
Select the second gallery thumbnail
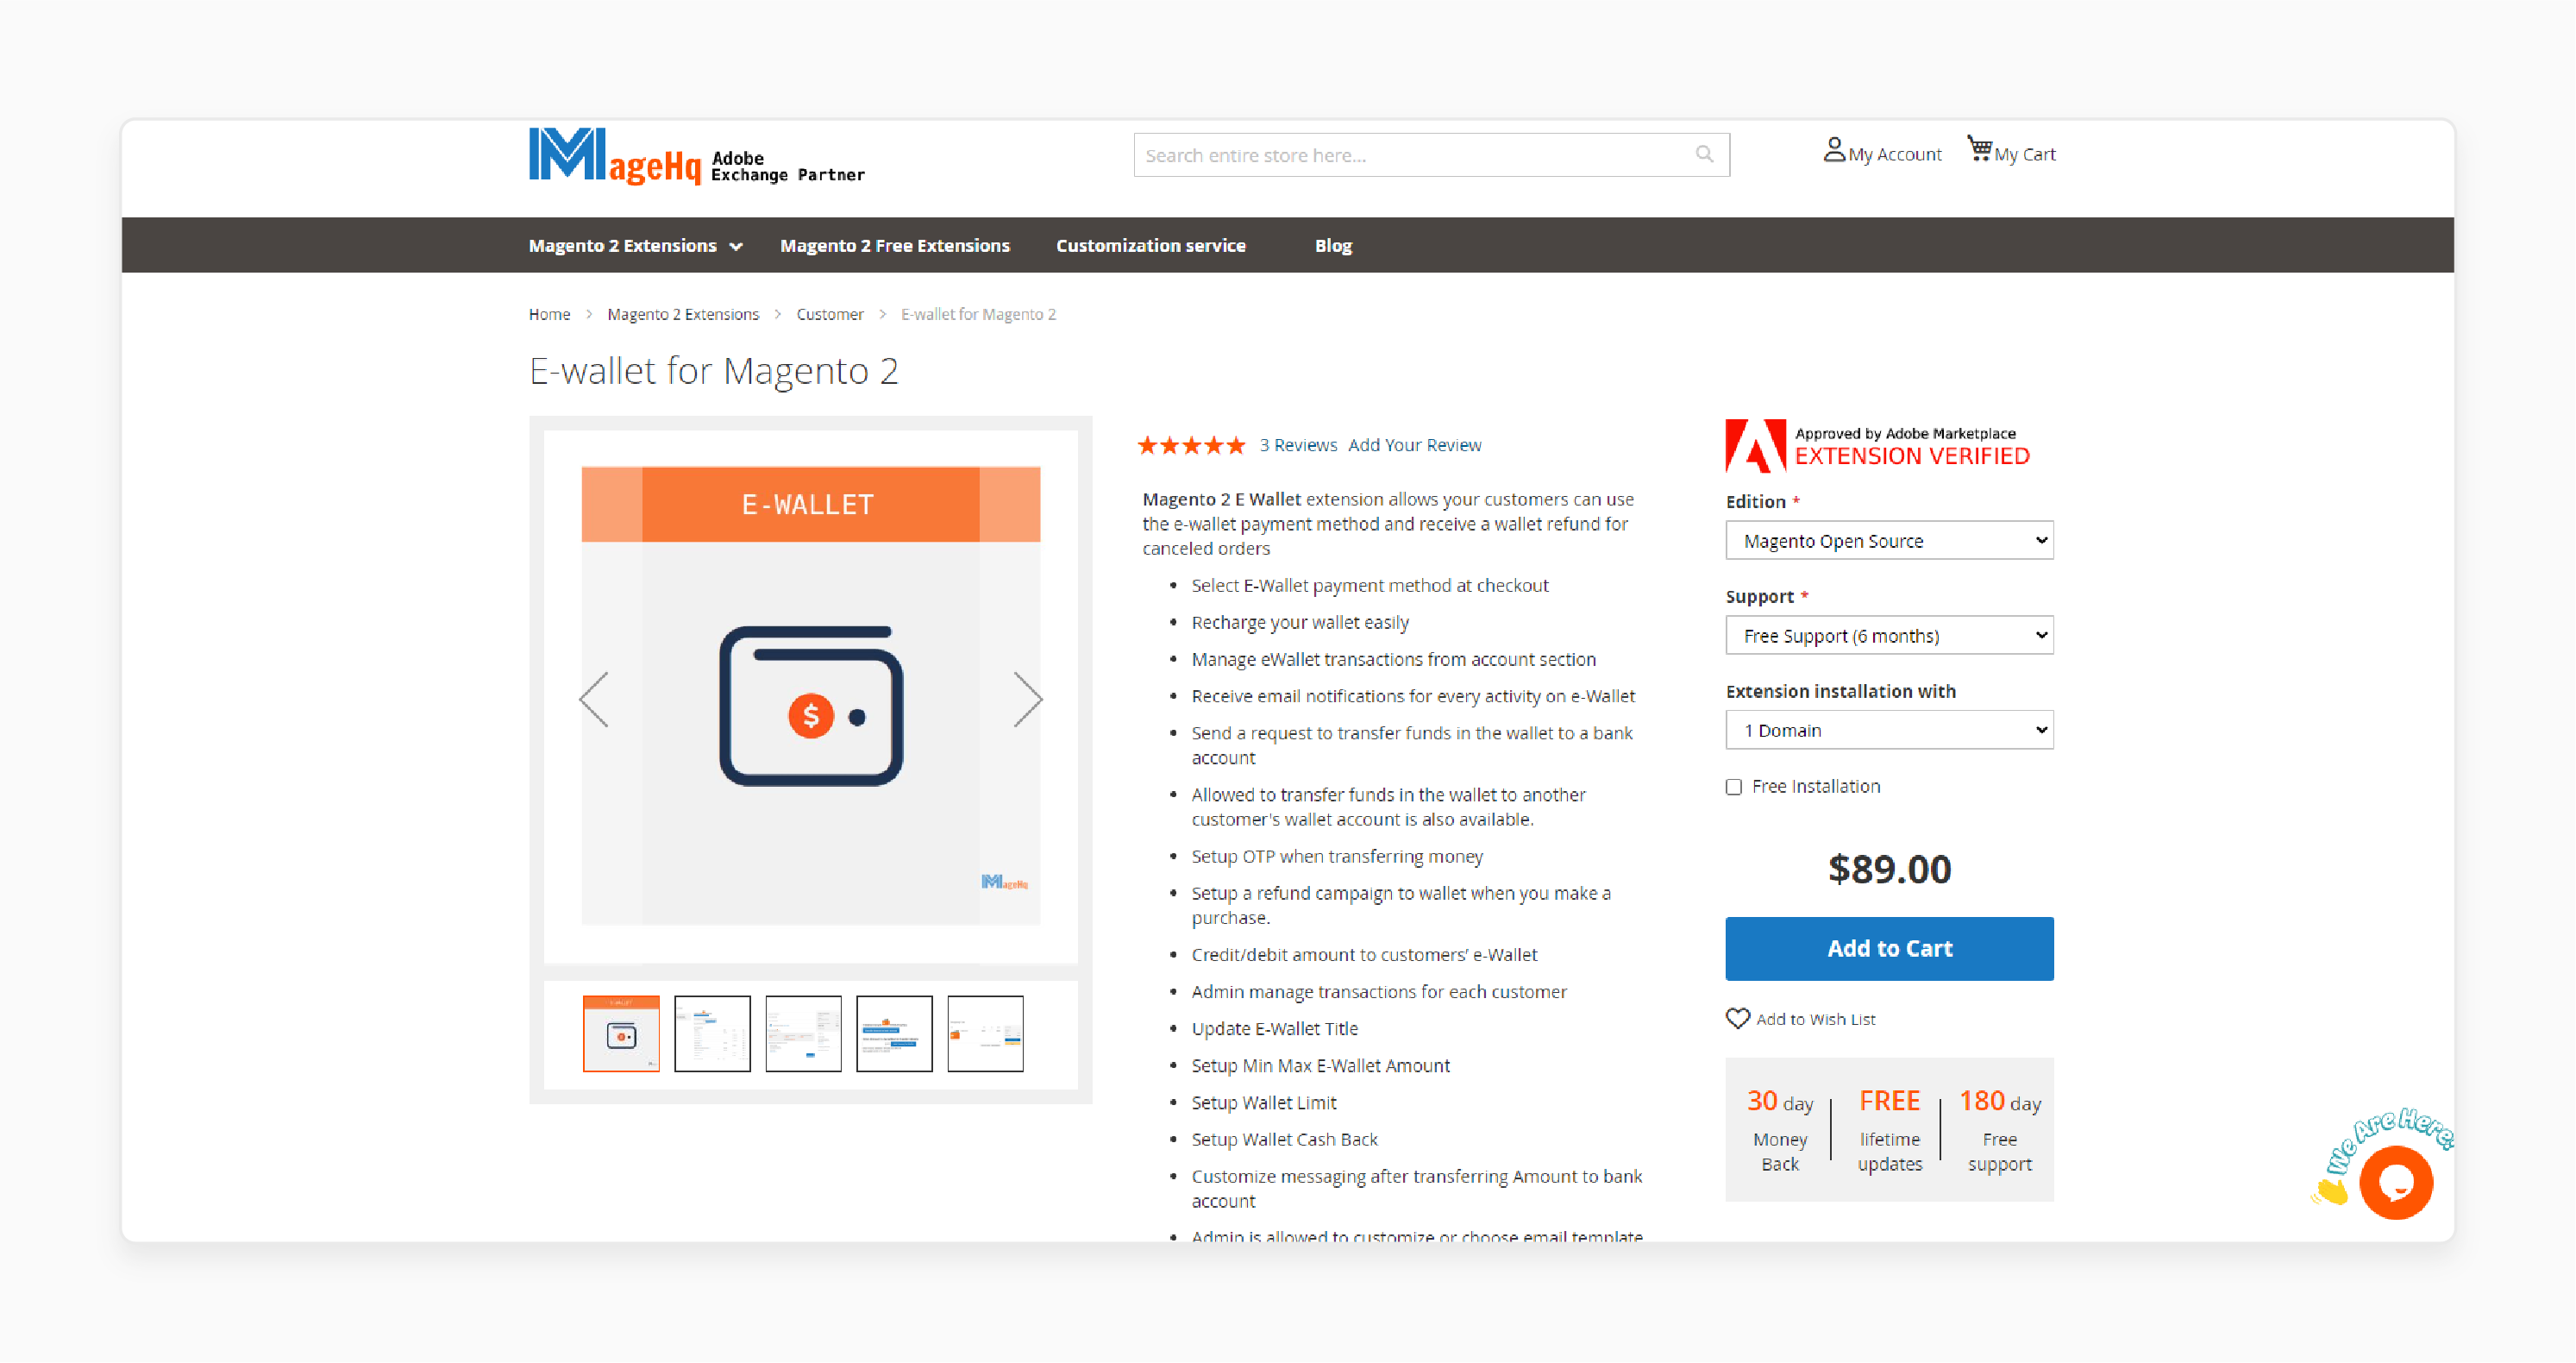coord(712,1033)
